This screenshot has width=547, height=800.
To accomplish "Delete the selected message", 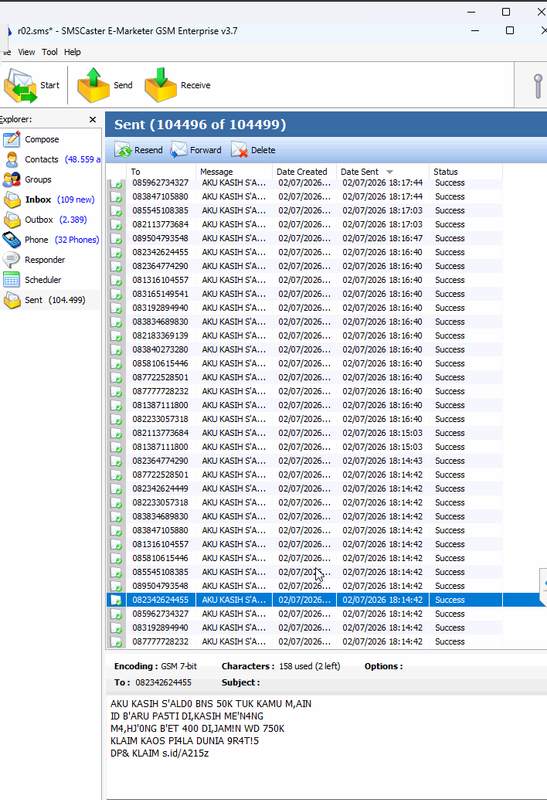I will pyautogui.click(x=254, y=150).
